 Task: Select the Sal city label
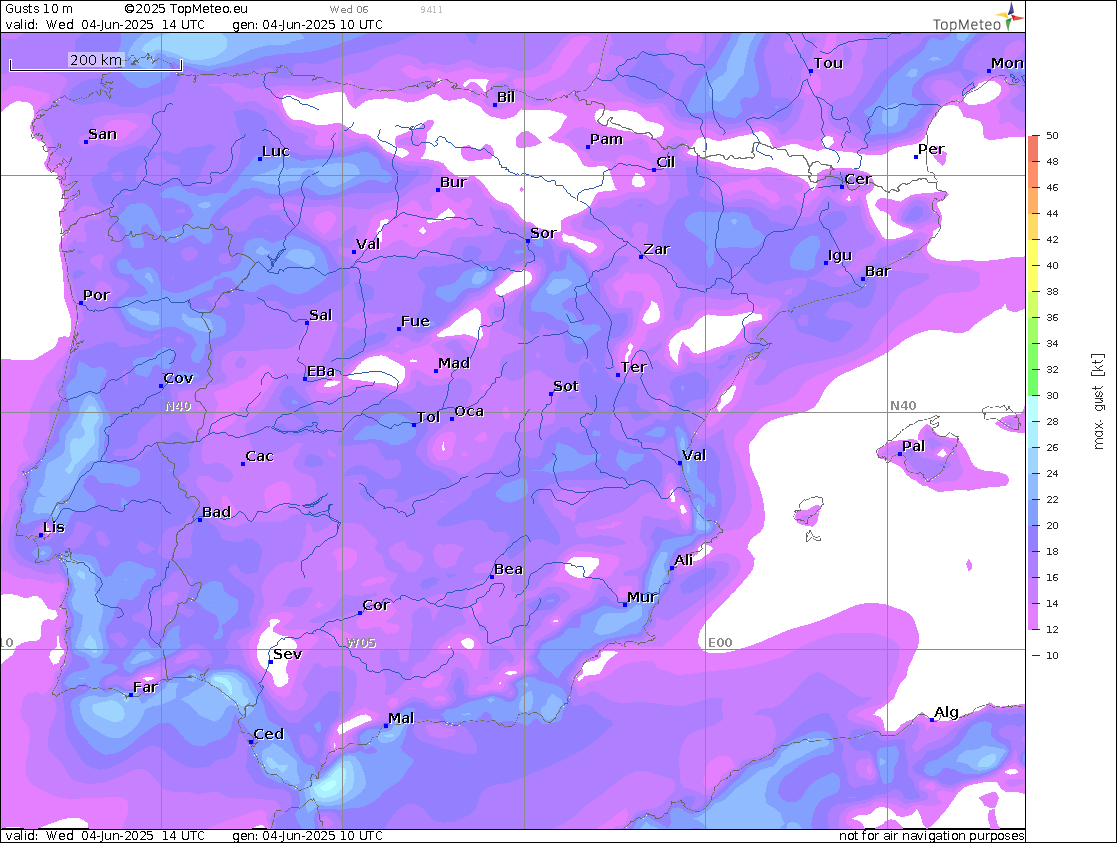tap(321, 314)
